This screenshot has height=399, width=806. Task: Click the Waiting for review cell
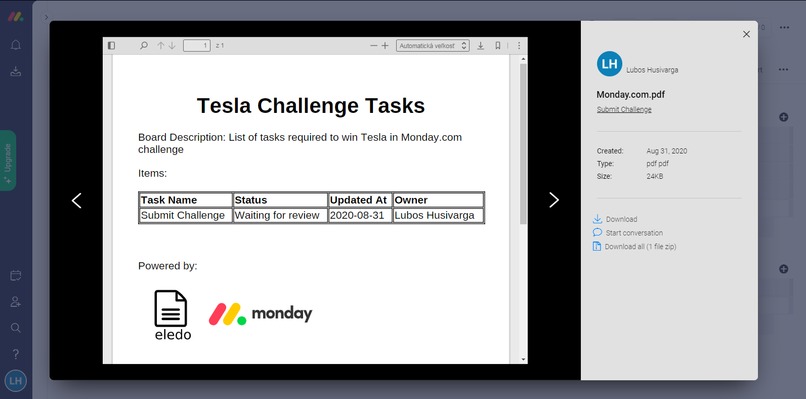tap(280, 215)
